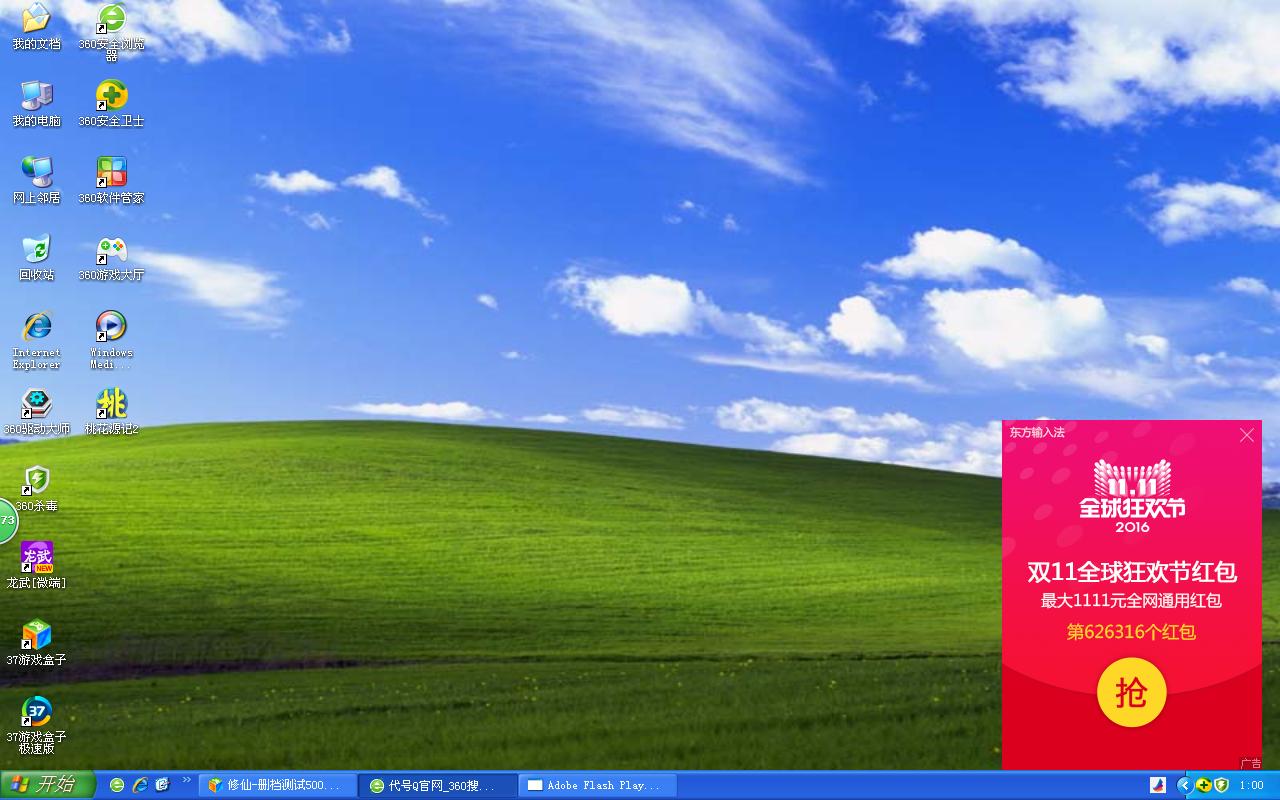This screenshot has height=800, width=1280.
Task: Open the 开始 Start menu
Action: 47,785
